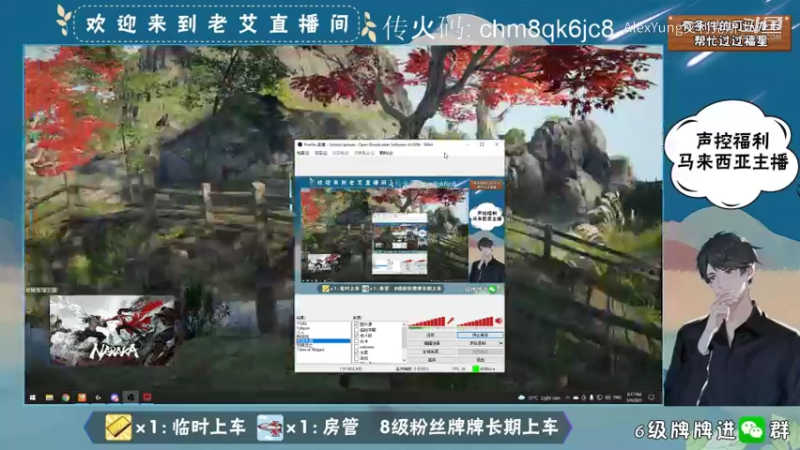800x450 pixels.
Task: Click inside the OBS stream preview area
Action: tap(399, 235)
